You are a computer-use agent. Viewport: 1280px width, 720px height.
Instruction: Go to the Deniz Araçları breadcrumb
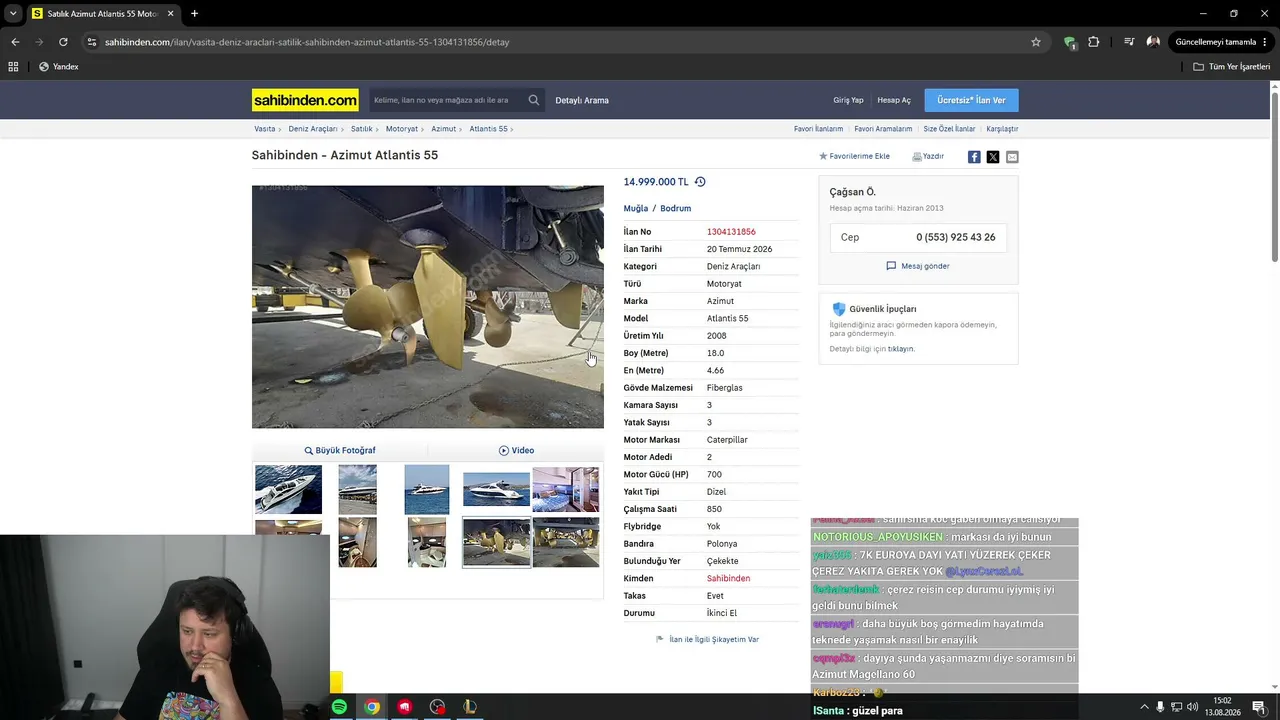[x=313, y=129]
